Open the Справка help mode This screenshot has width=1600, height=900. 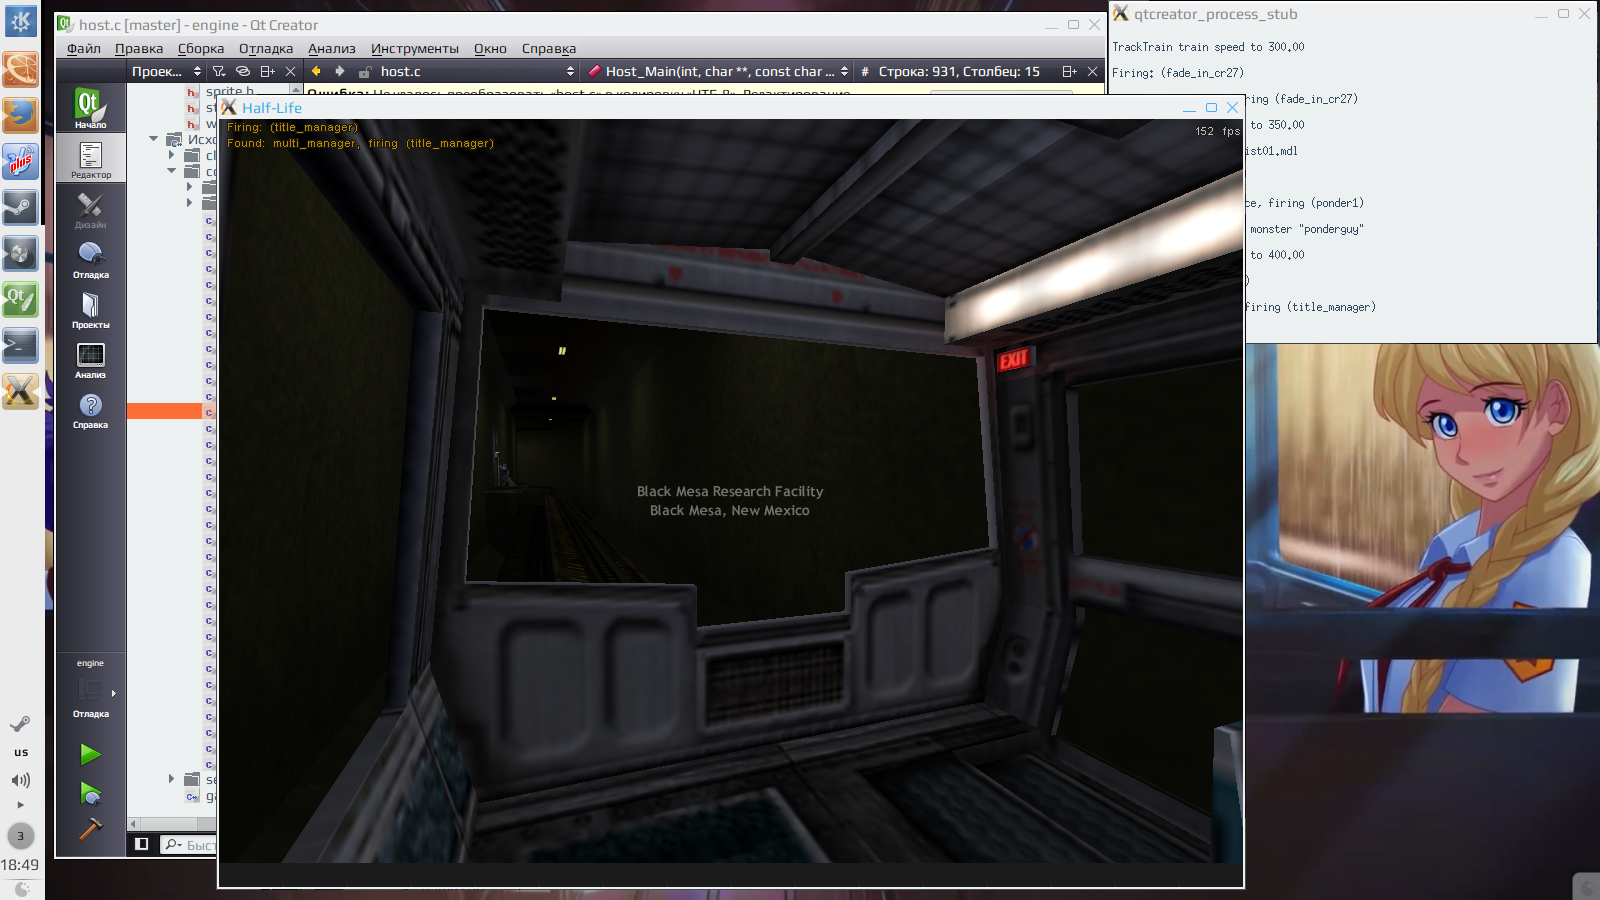(x=90, y=408)
